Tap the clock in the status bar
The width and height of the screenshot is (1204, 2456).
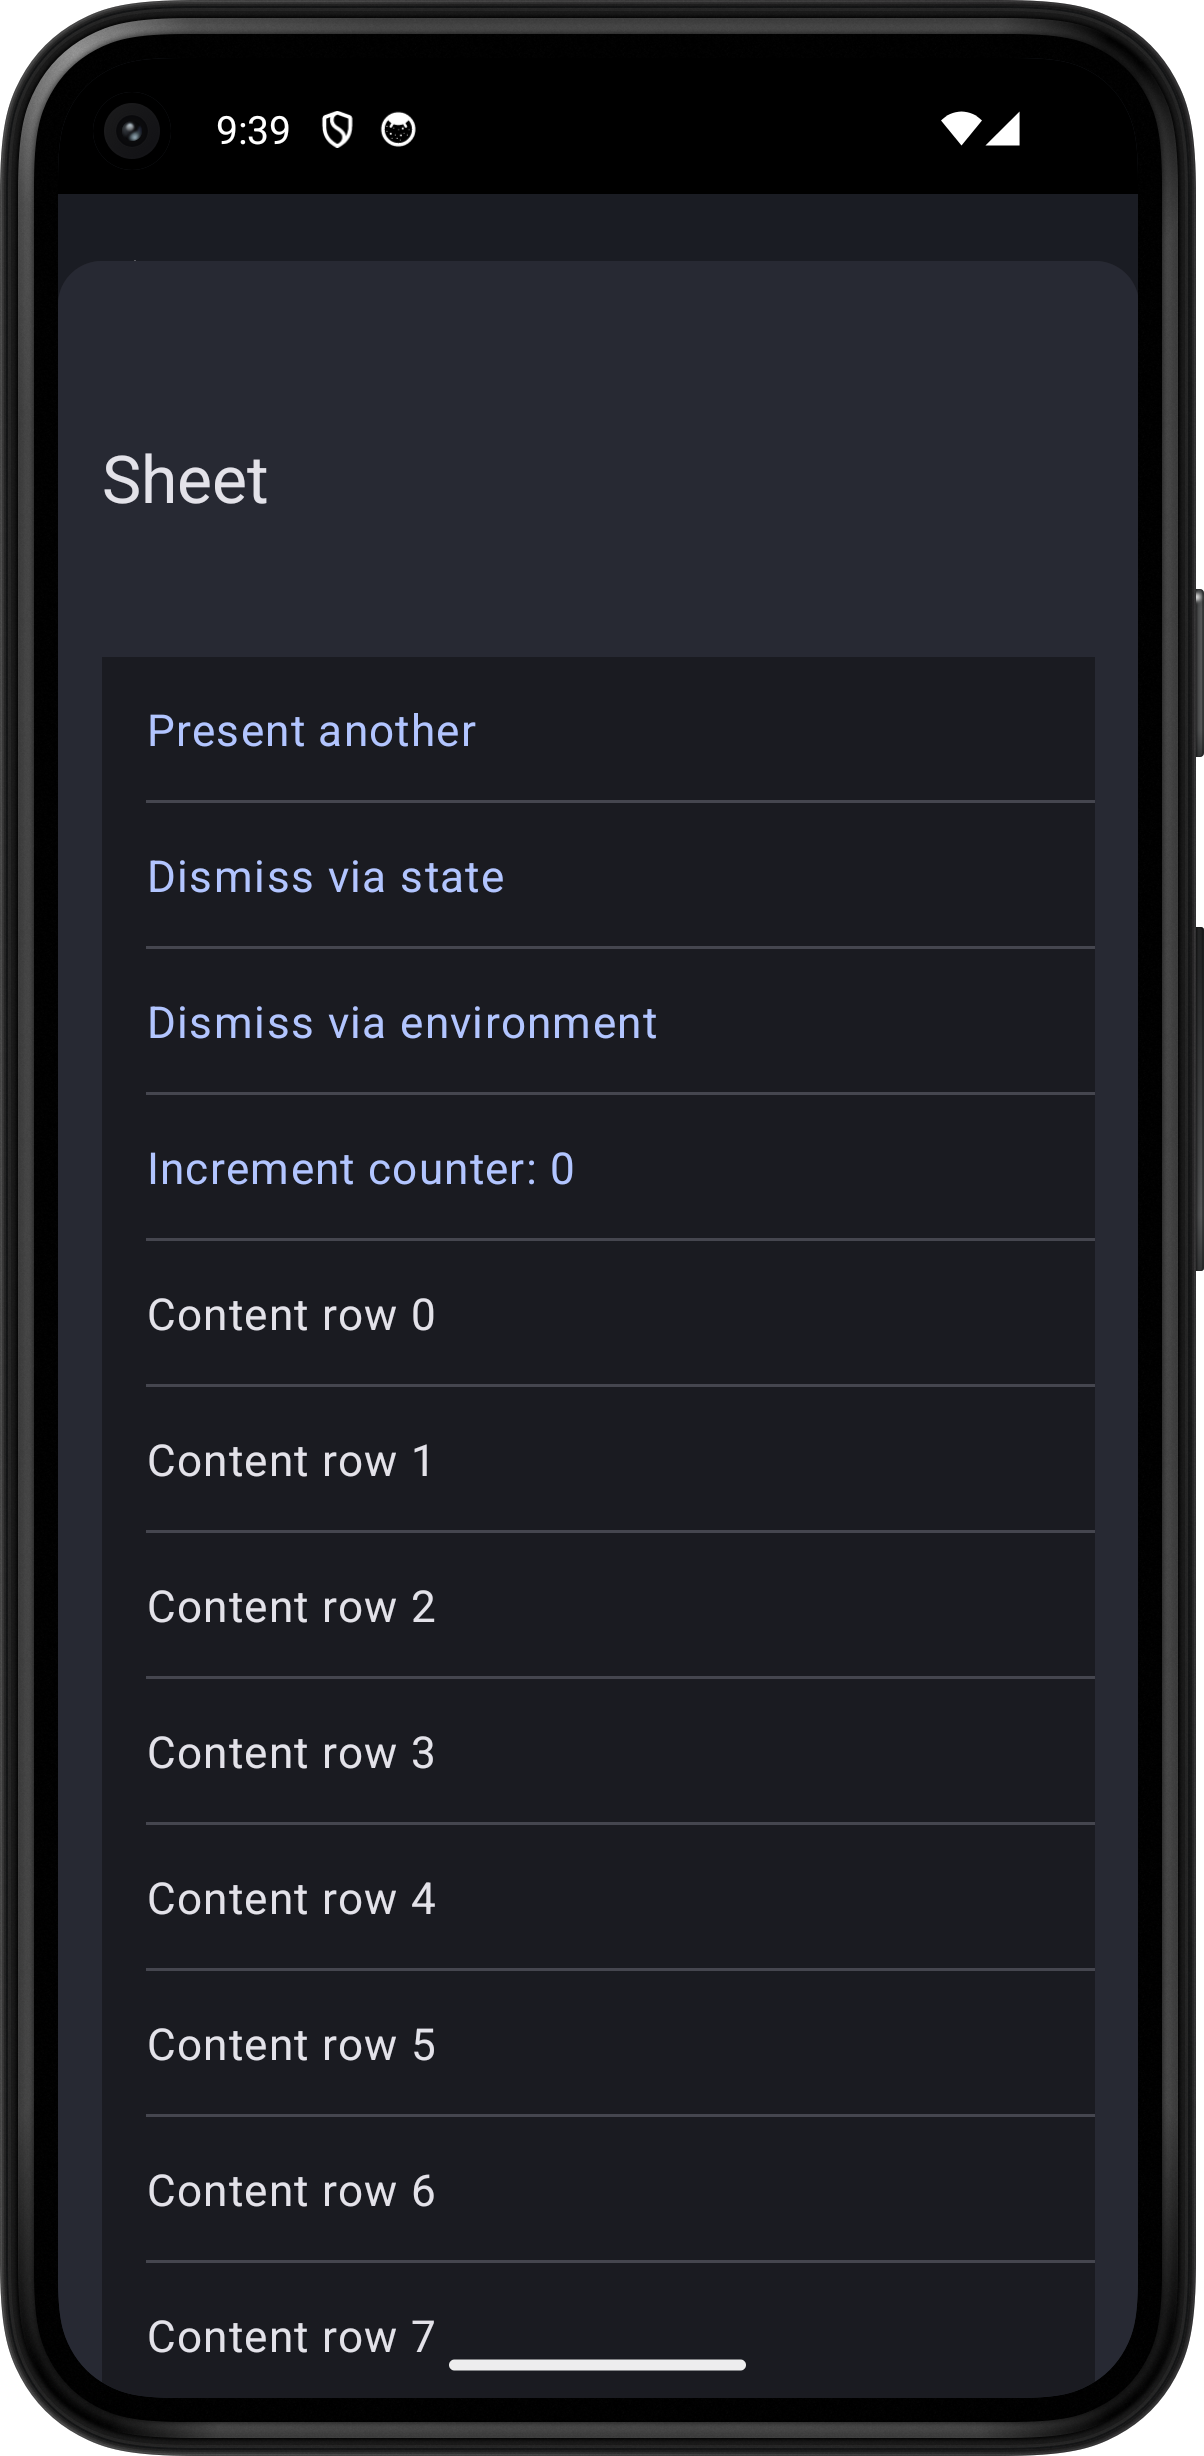(253, 128)
